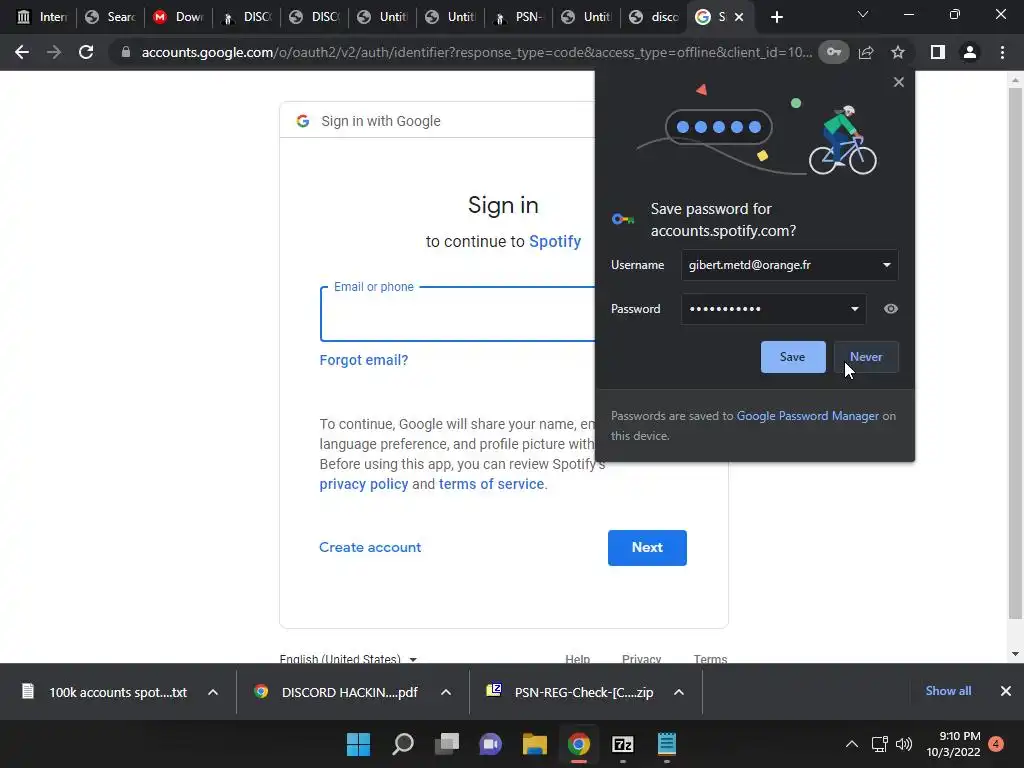Switch to the disco tab
This screenshot has height=768, width=1024.
[654, 17]
